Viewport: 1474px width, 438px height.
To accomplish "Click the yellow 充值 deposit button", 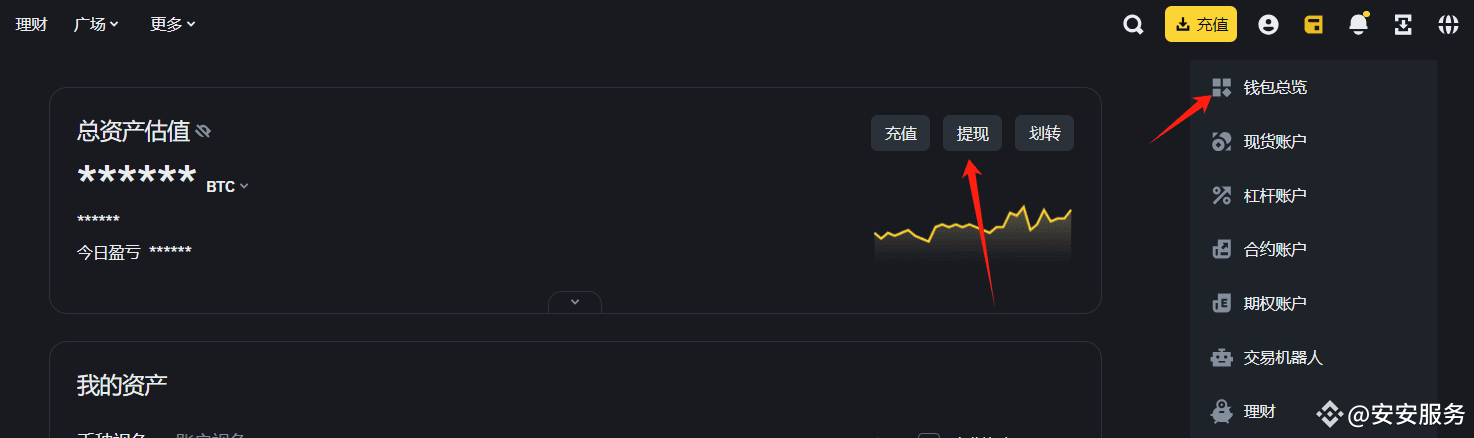I will tap(1201, 25).
